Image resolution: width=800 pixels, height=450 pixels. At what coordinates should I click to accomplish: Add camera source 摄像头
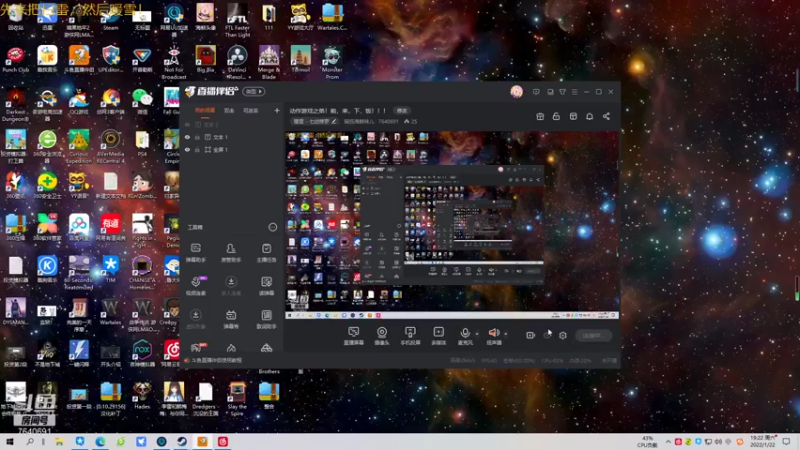(382, 336)
